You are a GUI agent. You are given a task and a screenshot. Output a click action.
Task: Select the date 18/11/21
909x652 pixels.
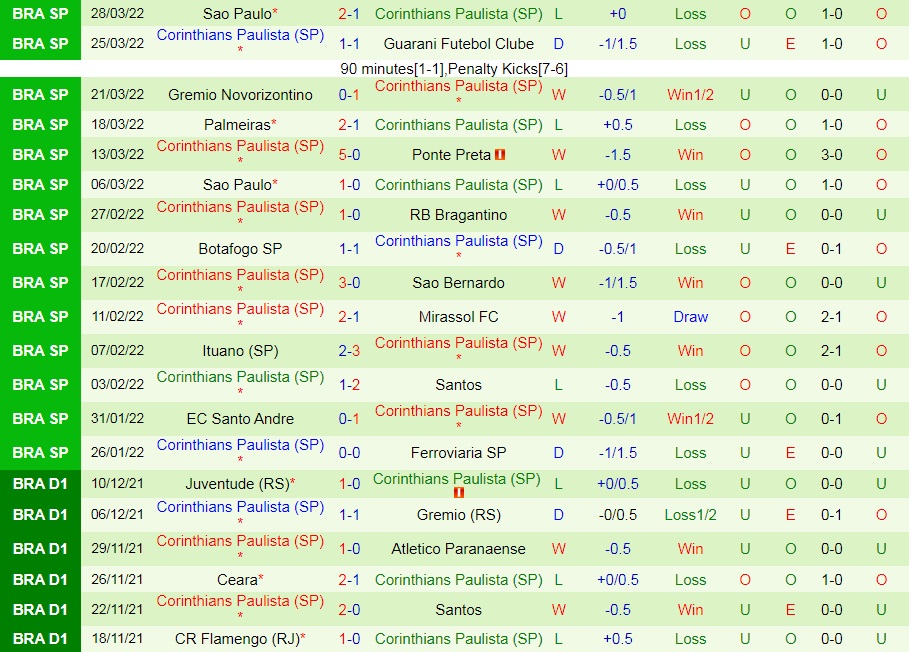(117, 639)
